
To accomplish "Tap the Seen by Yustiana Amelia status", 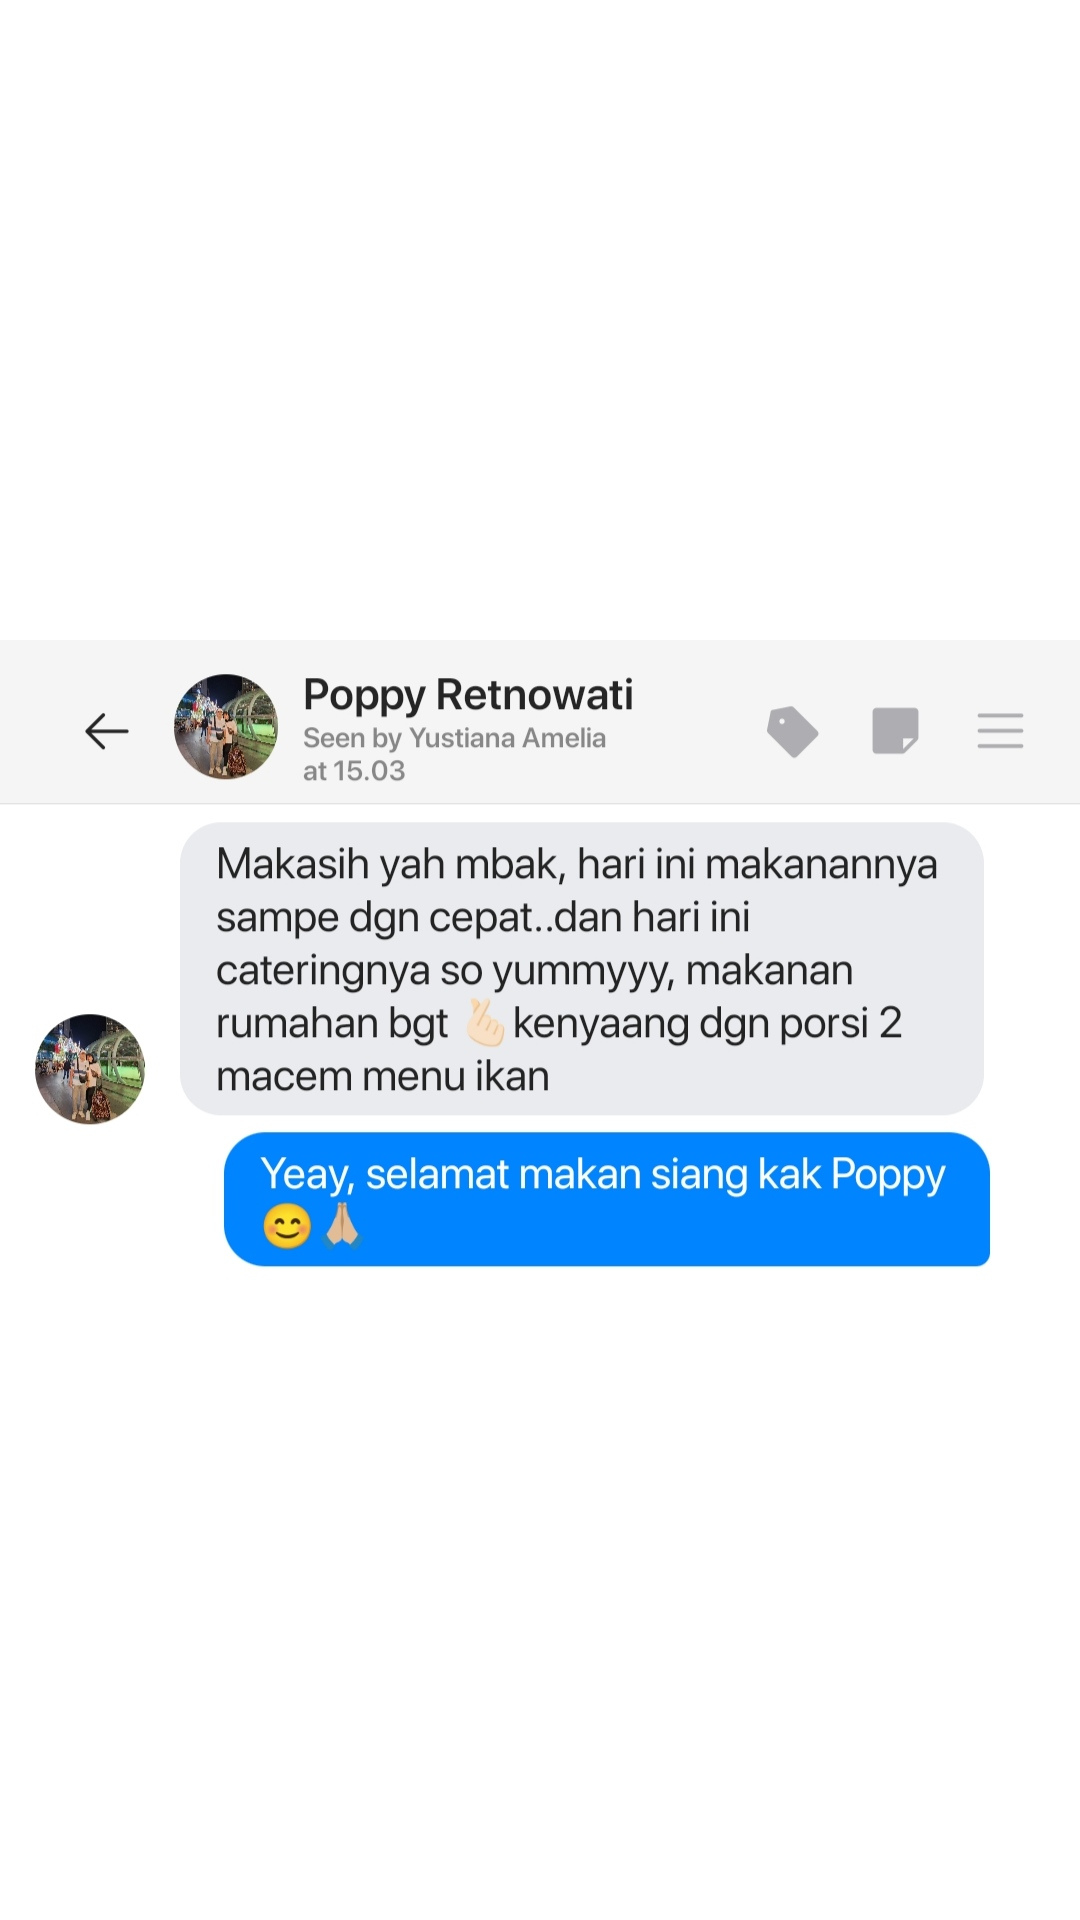I will tap(455, 738).
